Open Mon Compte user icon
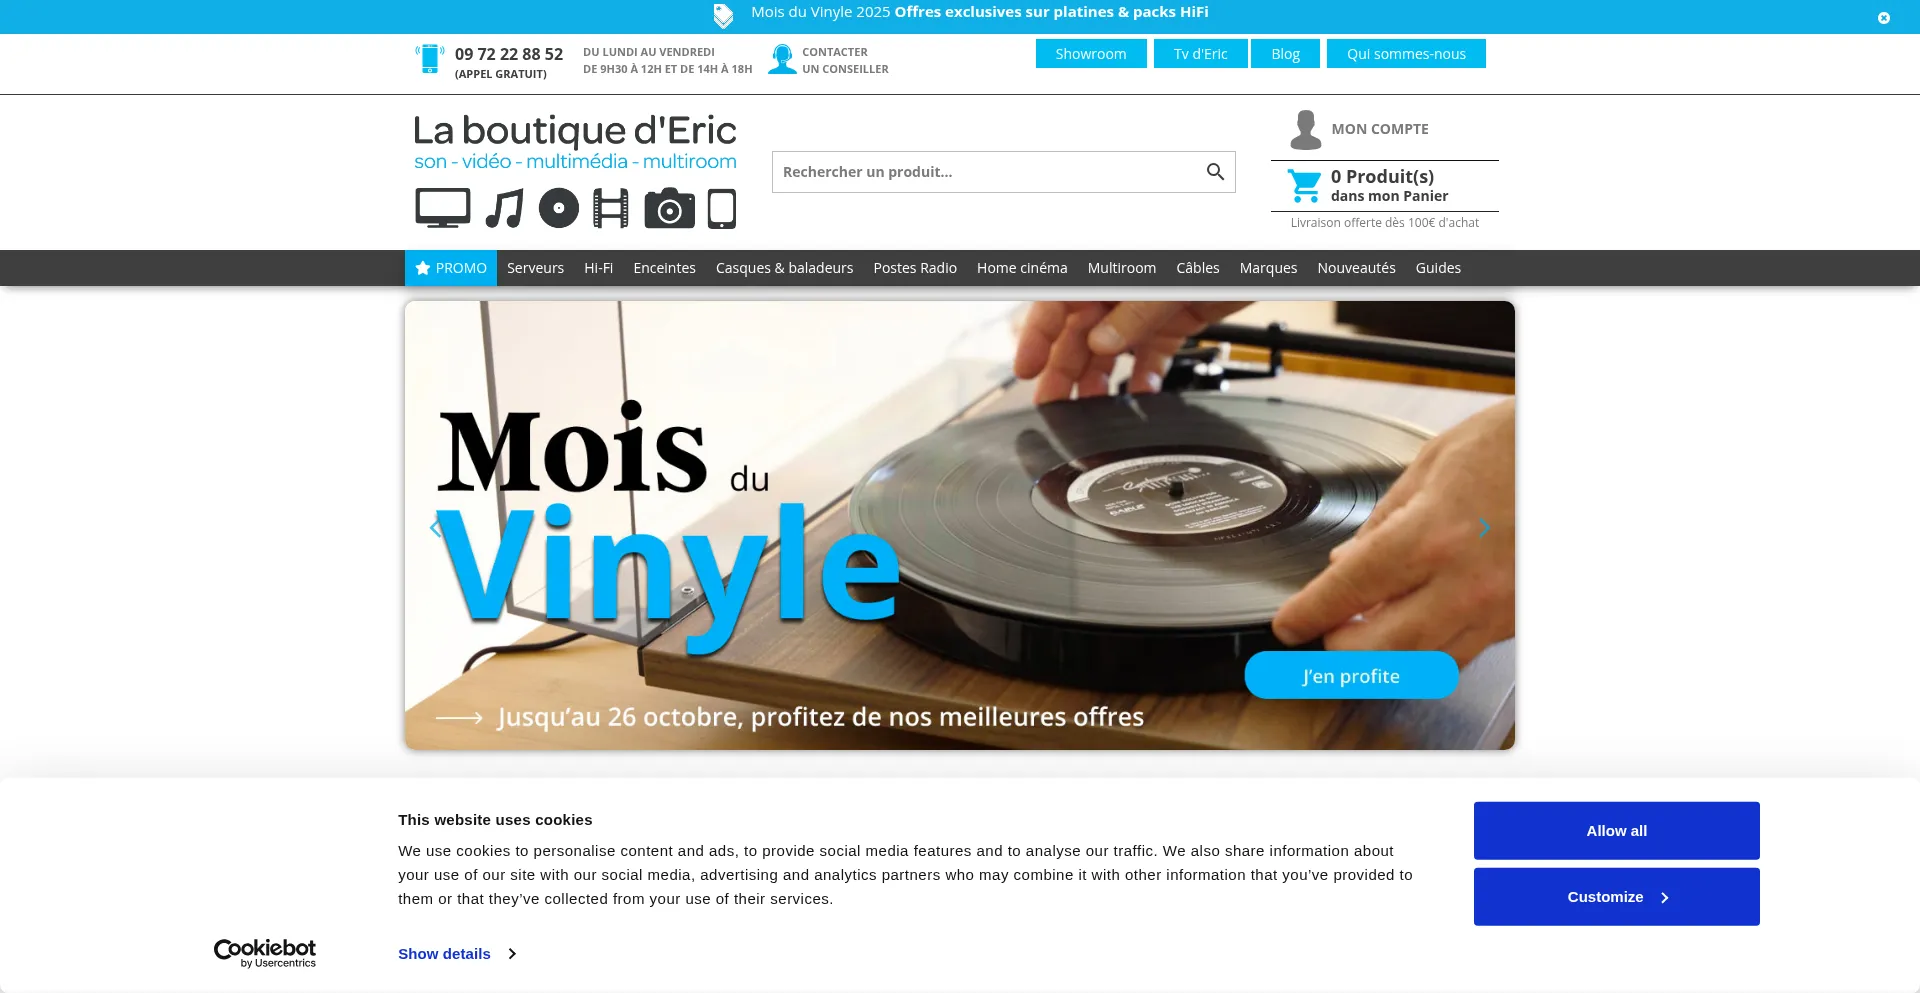The image size is (1920, 993). [1305, 130]
